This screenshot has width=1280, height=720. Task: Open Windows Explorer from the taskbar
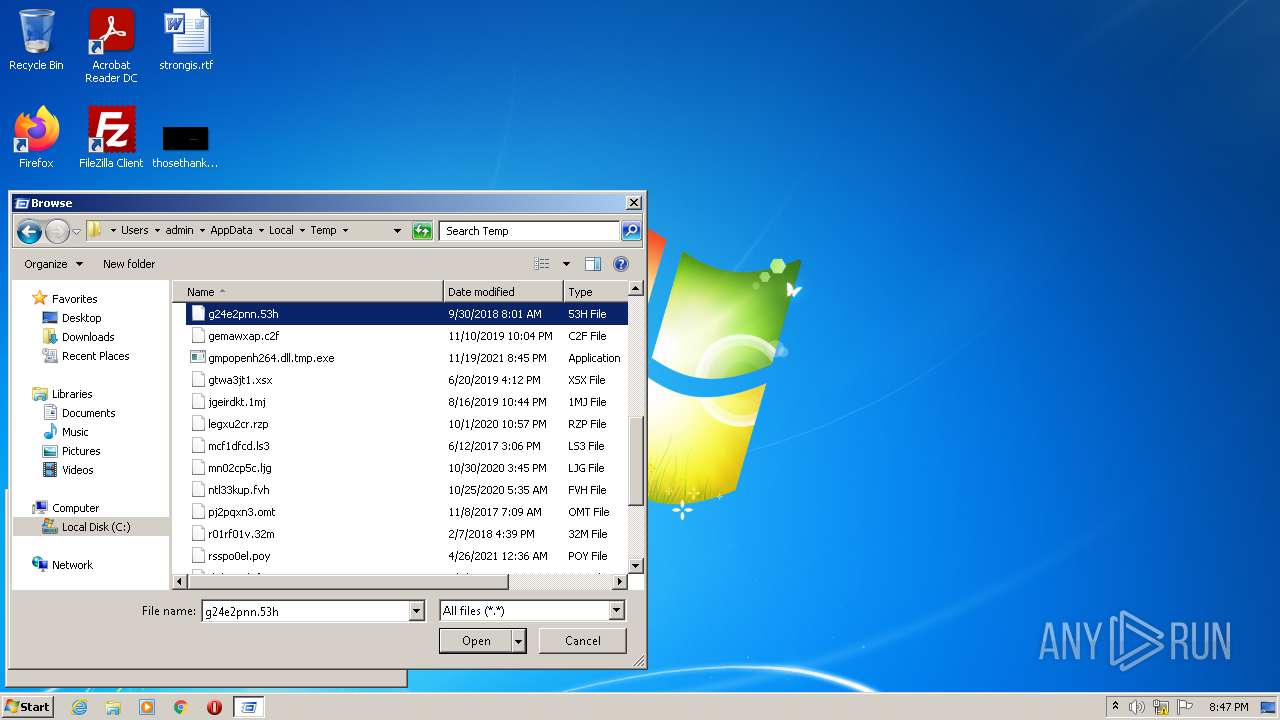(113, 707)
